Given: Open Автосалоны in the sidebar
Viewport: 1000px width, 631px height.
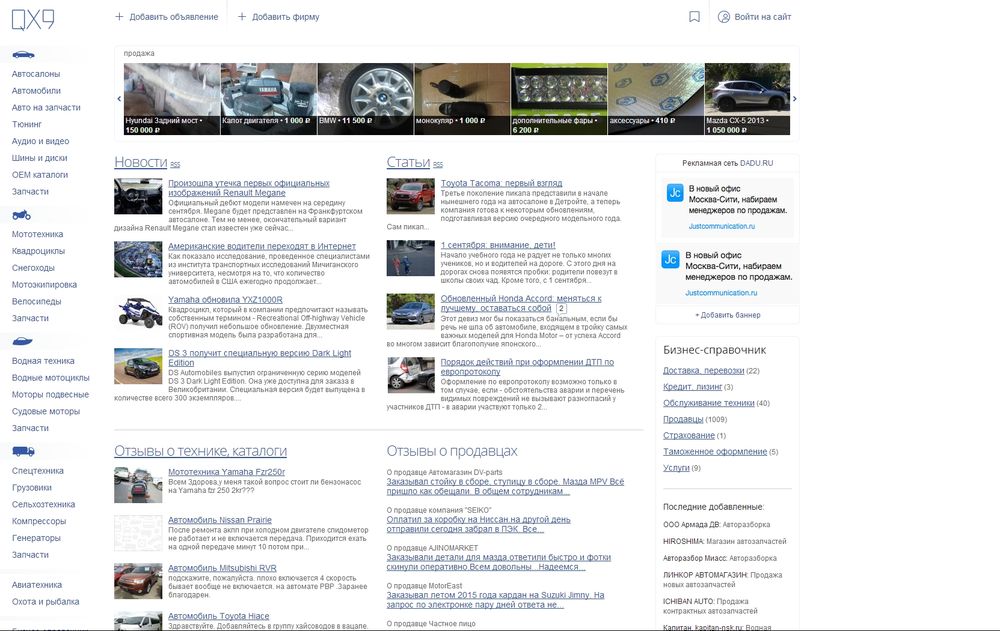Looking at the screenshot, I should 36,74.
